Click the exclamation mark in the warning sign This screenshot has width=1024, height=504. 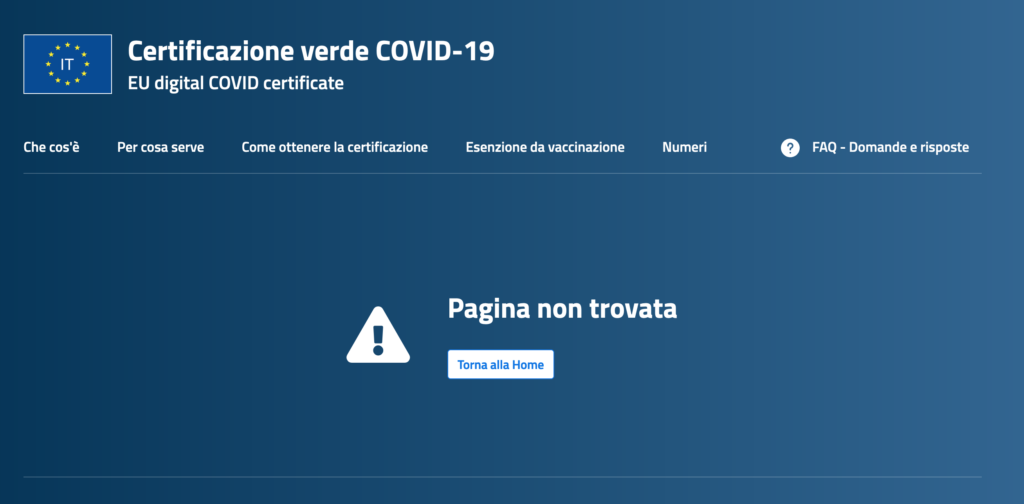click(x=377, y=339)
